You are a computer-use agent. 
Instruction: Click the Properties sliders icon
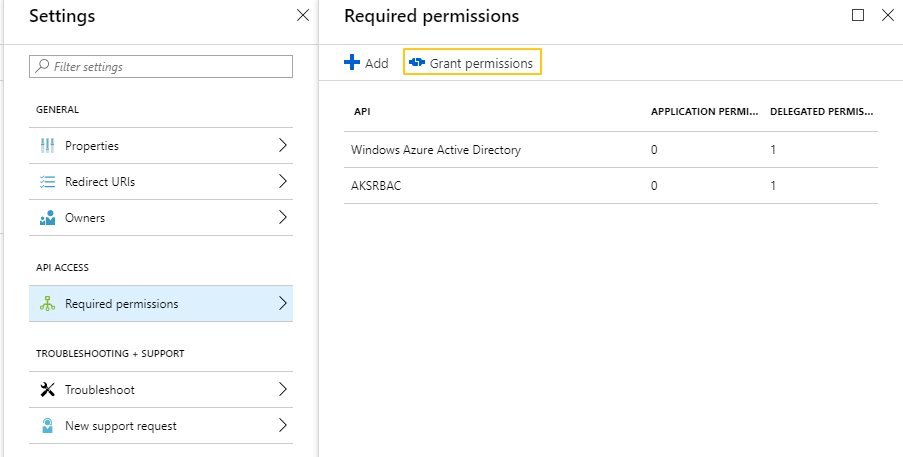coord(46,146)
